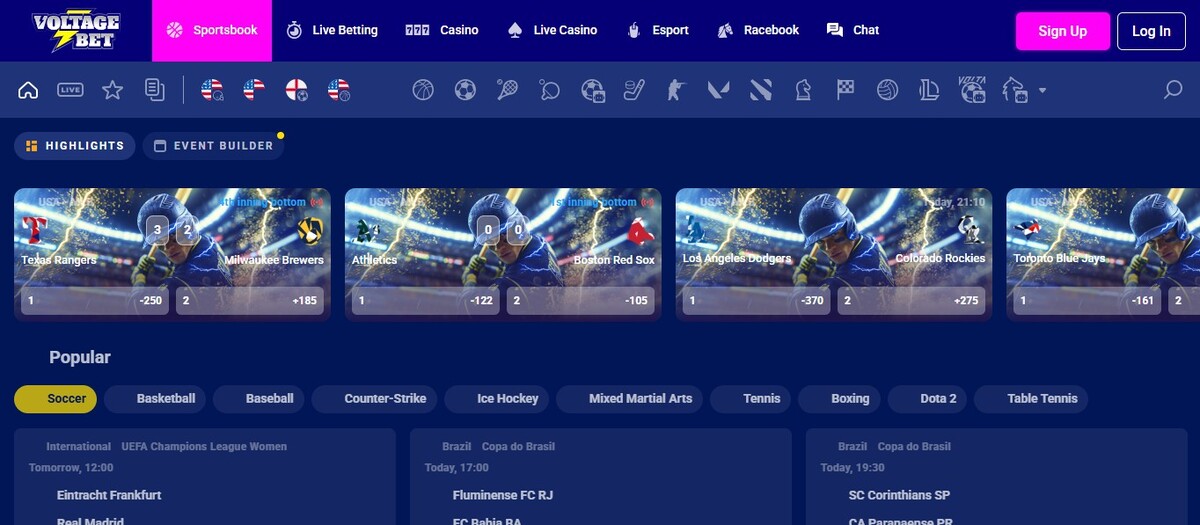Select the Soccer popular filter
The width and height of the screenshot is (1200, 525).
coord(56,399)
